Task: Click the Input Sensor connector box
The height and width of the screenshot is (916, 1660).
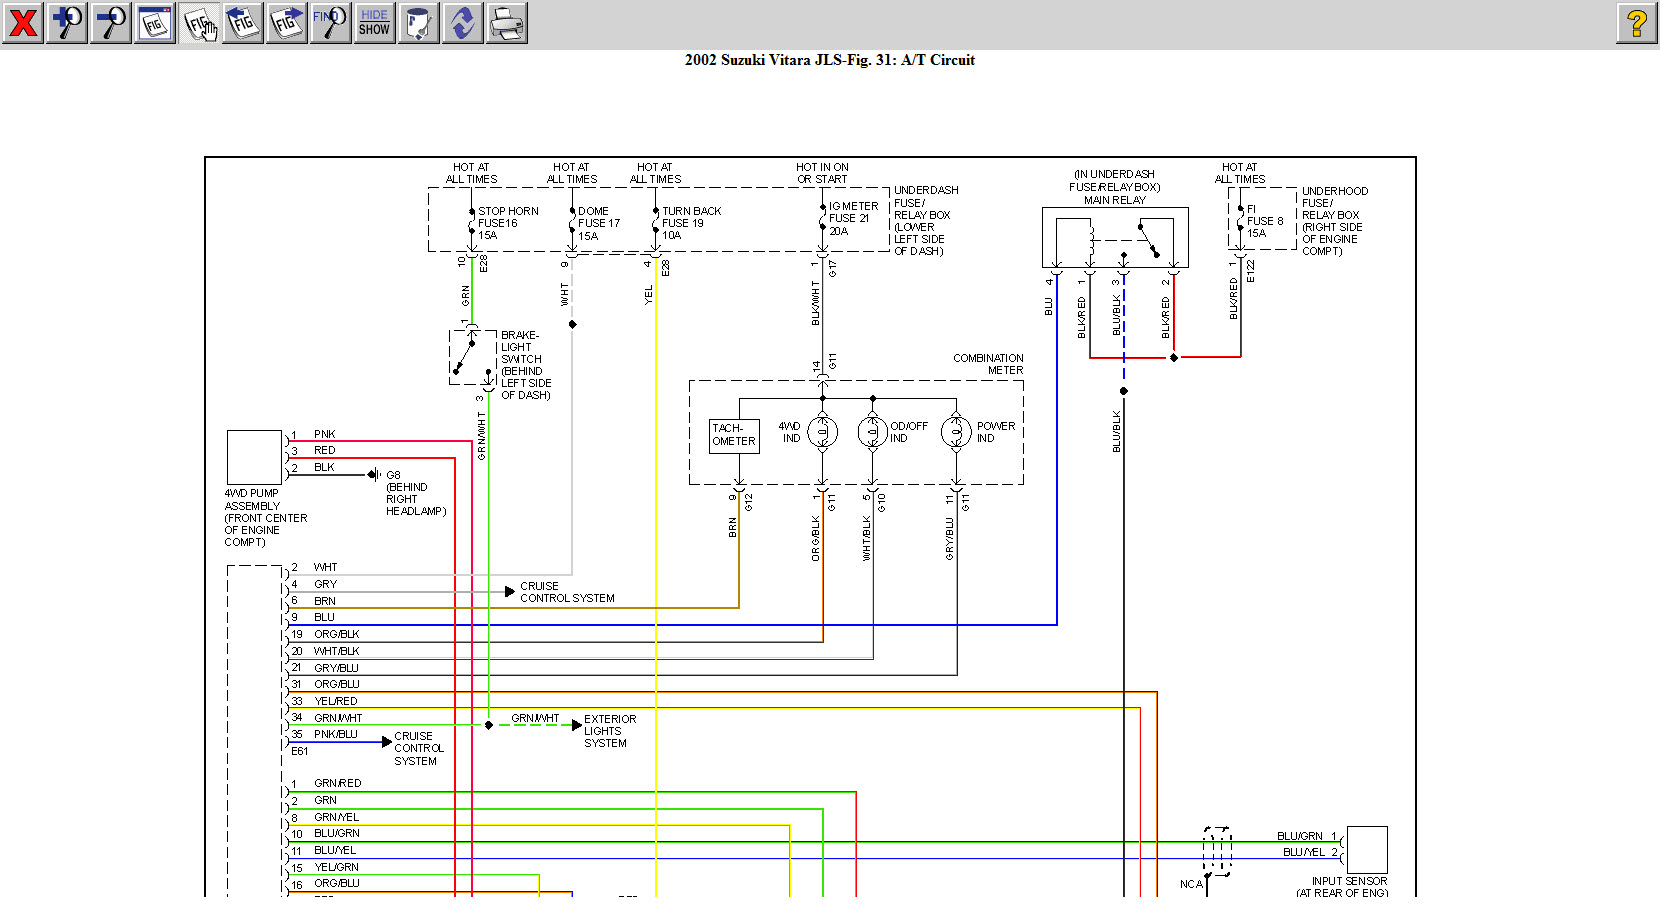Action: pos(1366,850)
